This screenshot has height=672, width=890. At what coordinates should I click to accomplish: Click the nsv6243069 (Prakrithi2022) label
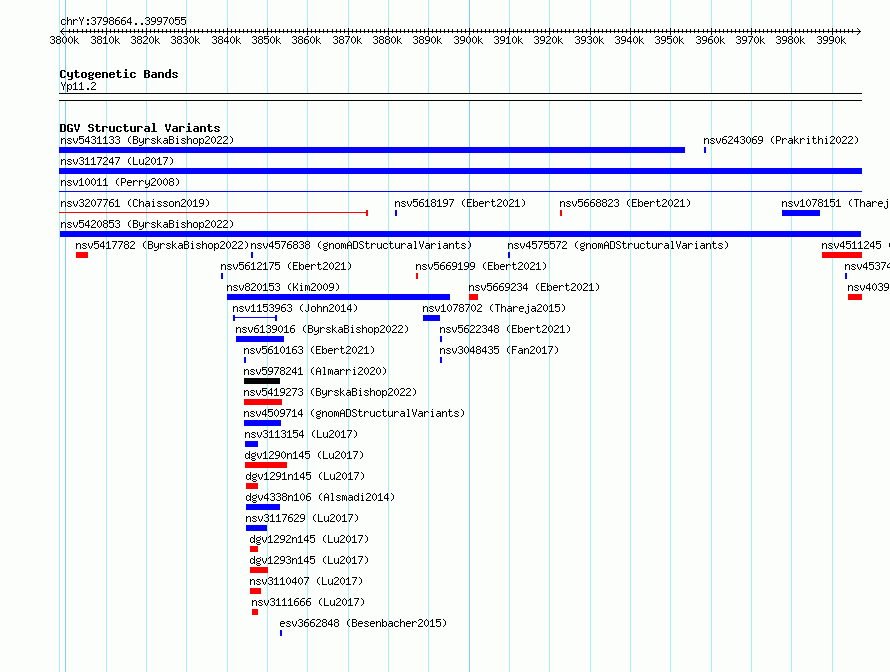[781, 140]
